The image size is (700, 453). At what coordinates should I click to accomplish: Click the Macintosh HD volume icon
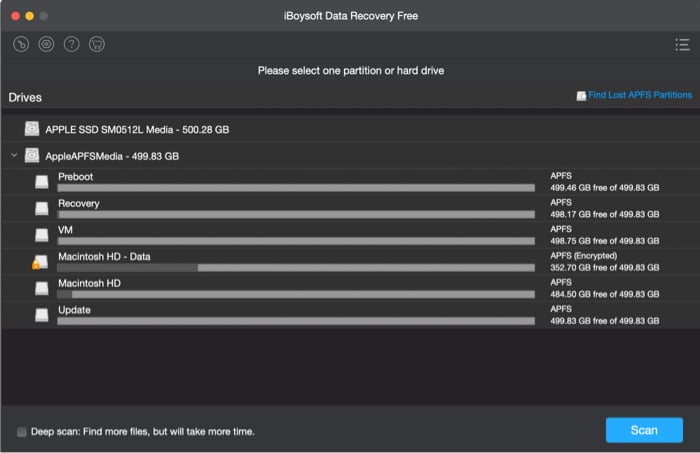tap(42, 288)
